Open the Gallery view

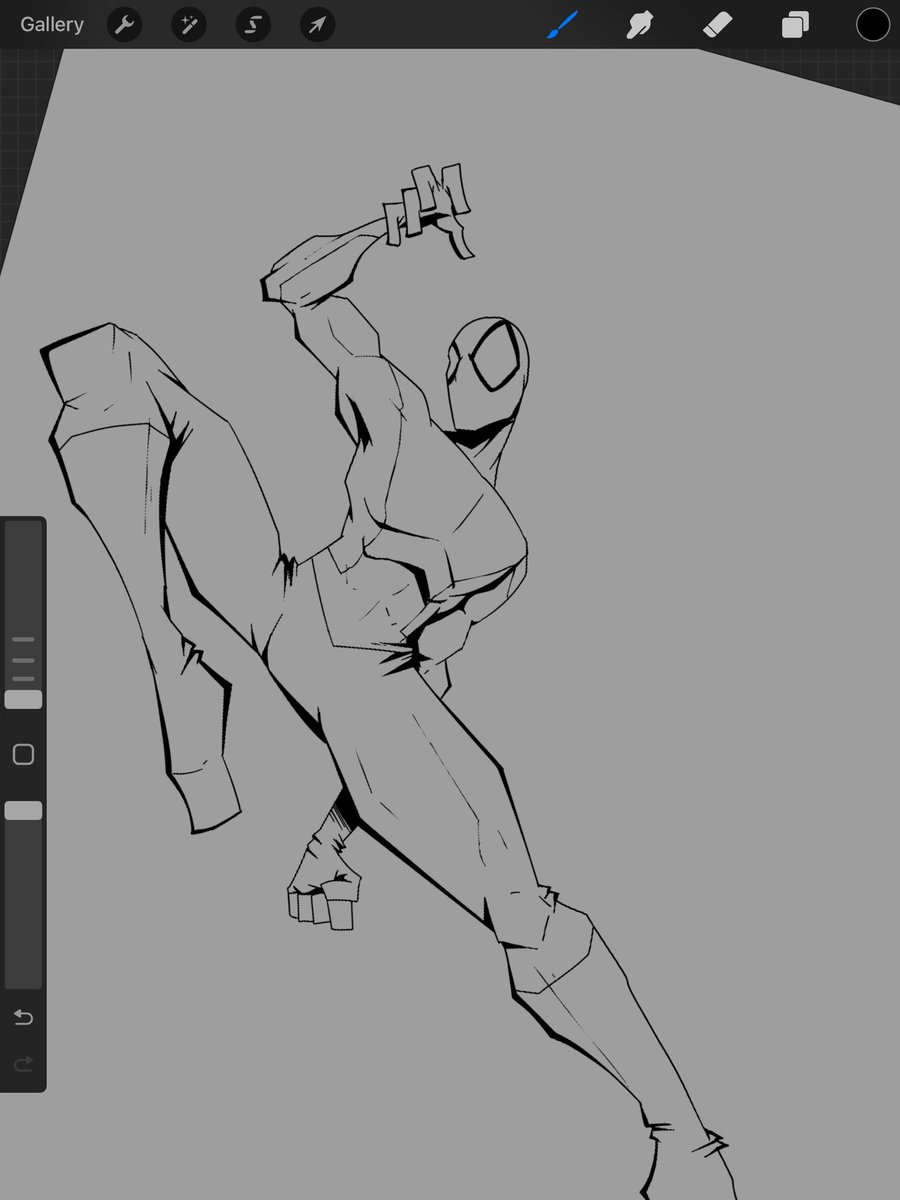pyautogui.click(x=52, y=25)
